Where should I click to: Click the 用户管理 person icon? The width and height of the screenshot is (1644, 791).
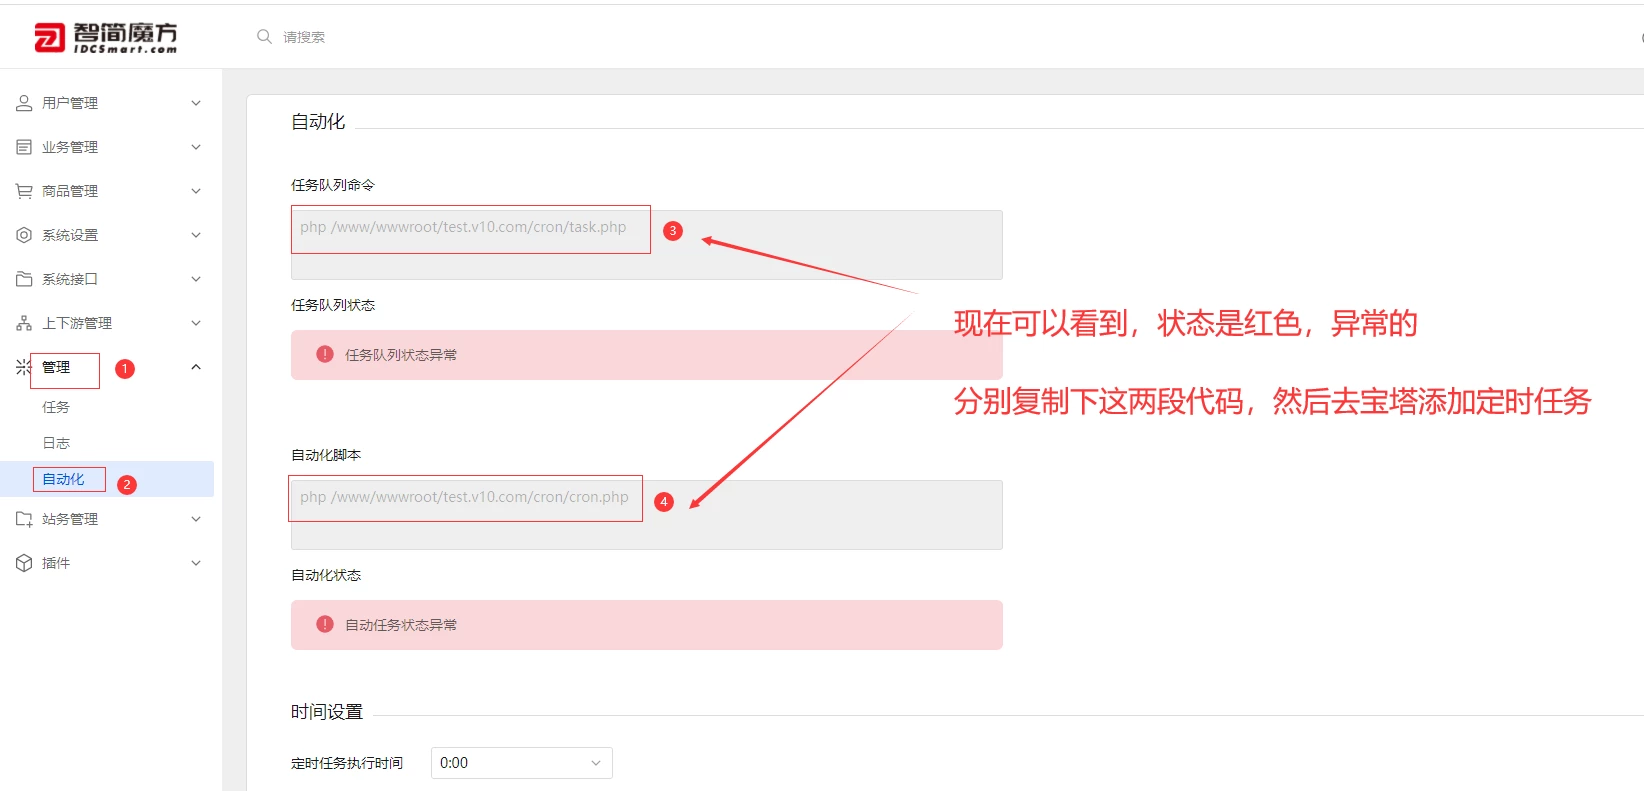tap(24, 103)
